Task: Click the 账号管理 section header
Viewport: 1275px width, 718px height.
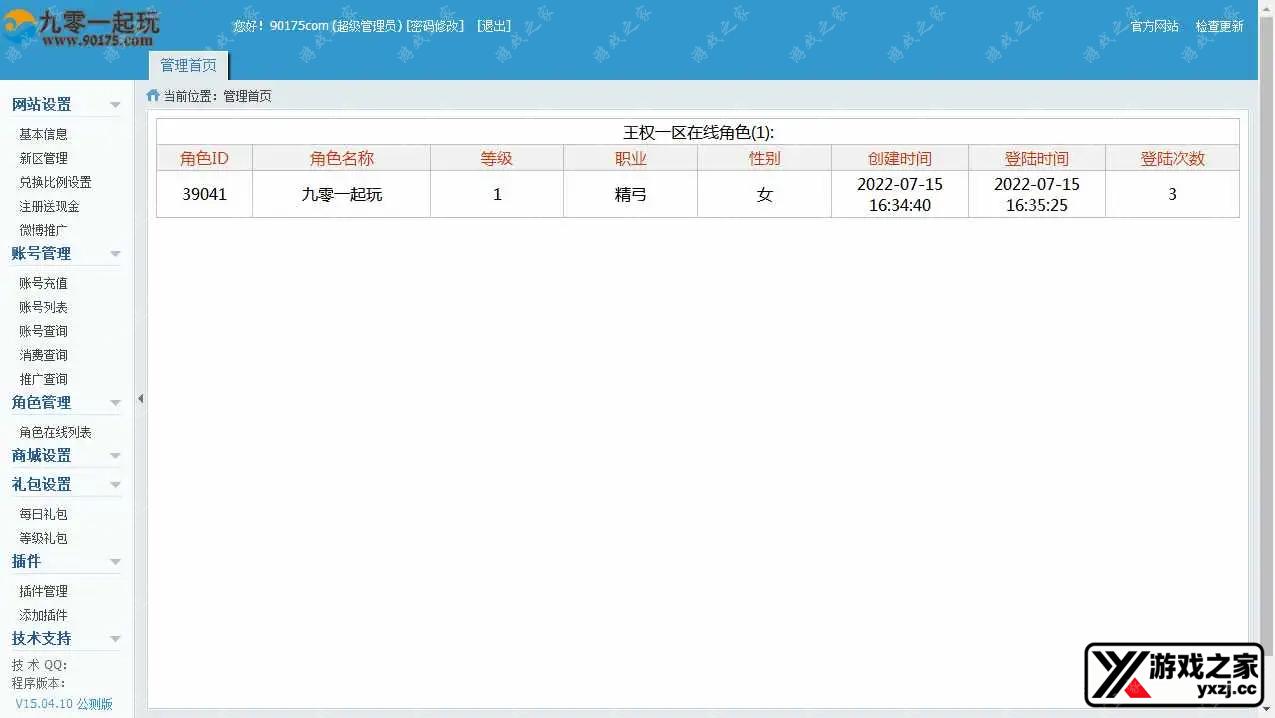Action: tap(42, 254)
